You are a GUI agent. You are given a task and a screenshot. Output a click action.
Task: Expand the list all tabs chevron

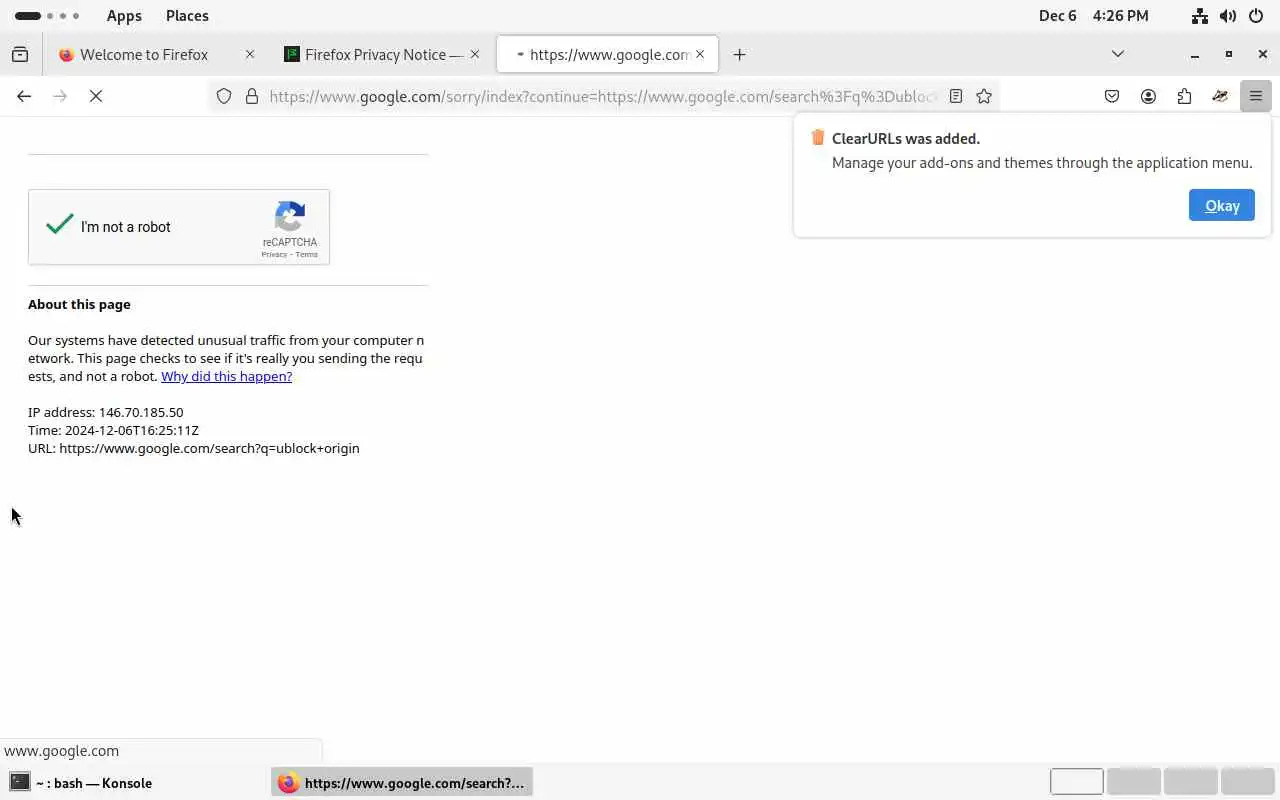(x=1118, y=54)
